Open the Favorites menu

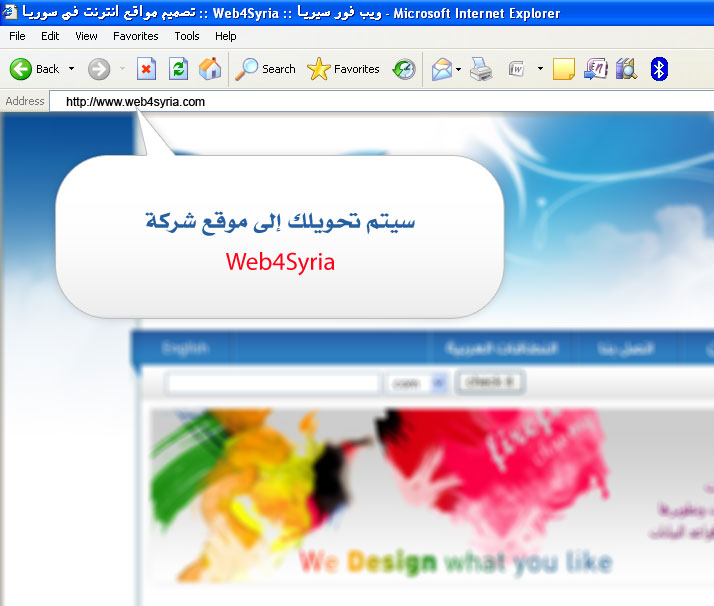point(136,36)
